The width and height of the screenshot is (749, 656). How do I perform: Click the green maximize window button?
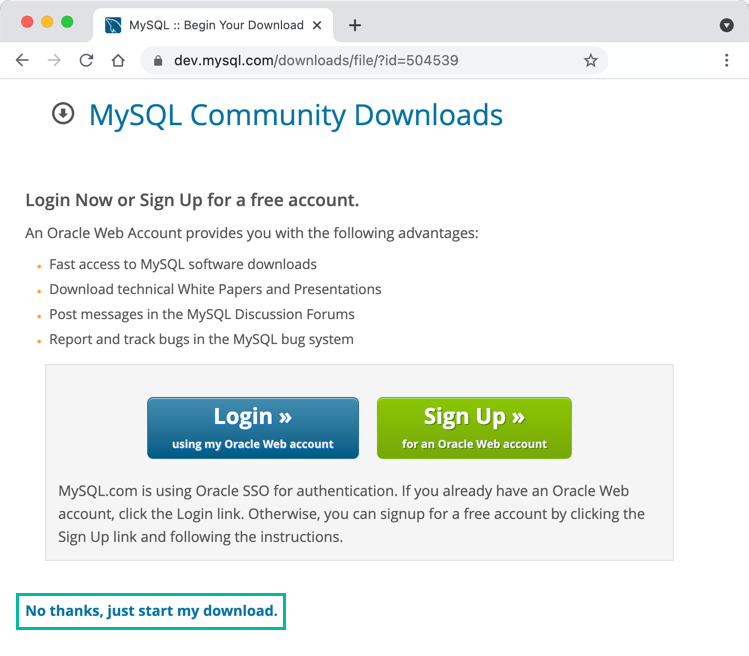pos(67,22)
